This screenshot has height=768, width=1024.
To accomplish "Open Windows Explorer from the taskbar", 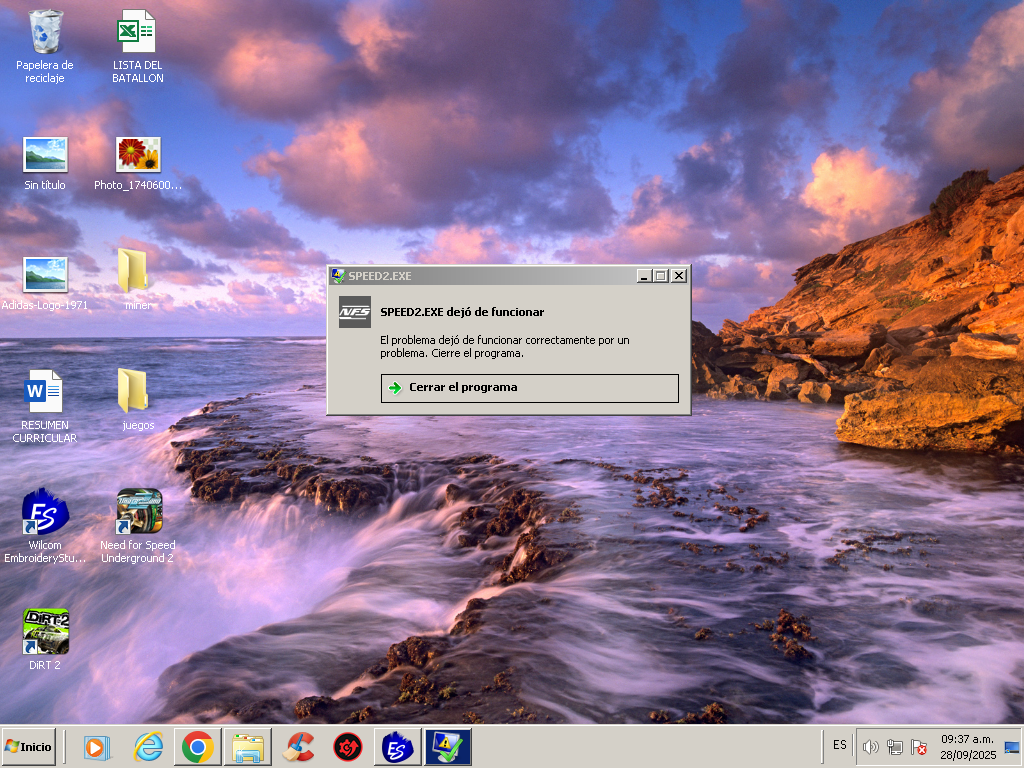I will pyautogui.click(x=248, y=747).
